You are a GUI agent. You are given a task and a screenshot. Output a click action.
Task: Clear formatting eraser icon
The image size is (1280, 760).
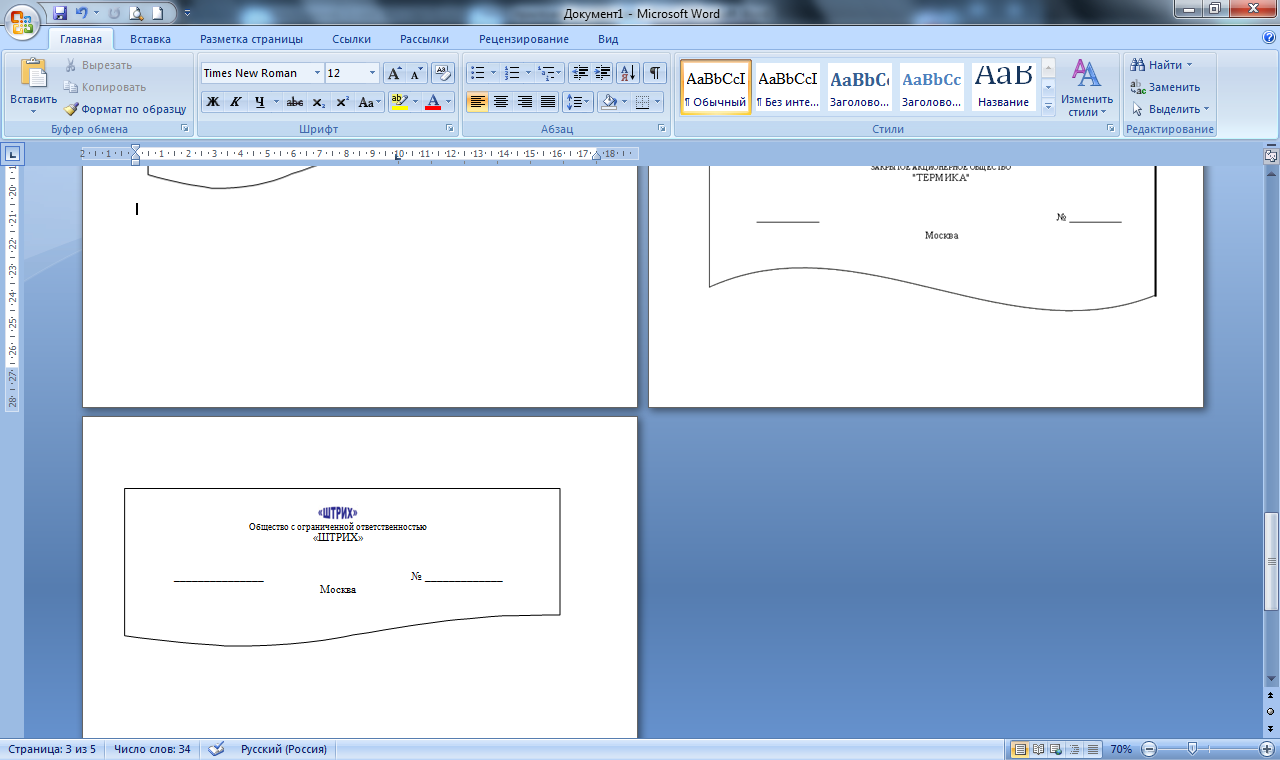(x=444, y=73)
